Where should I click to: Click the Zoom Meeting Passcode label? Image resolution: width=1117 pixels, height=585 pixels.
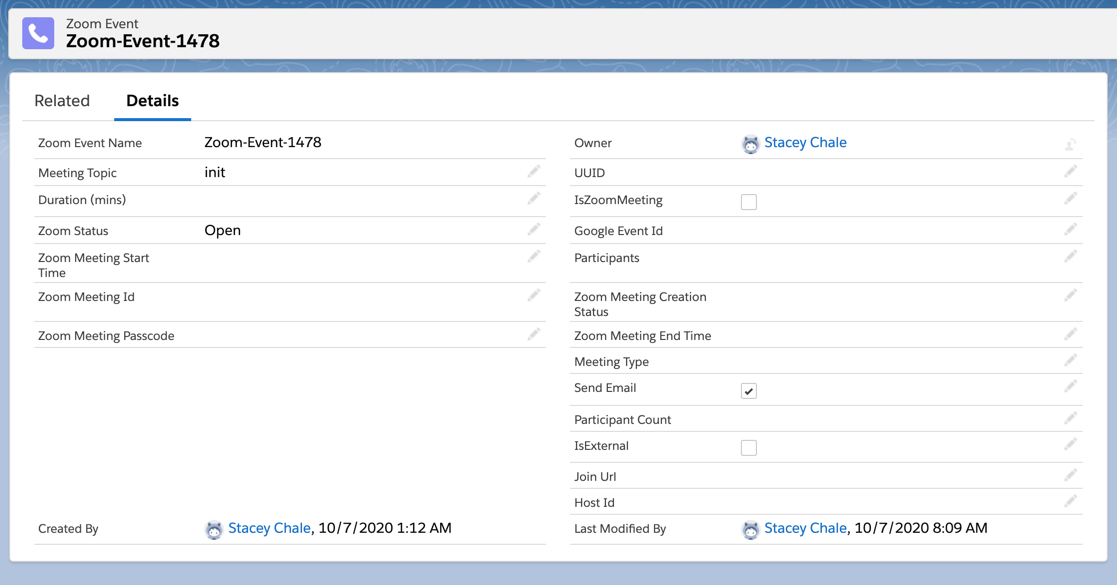(106, 336)
